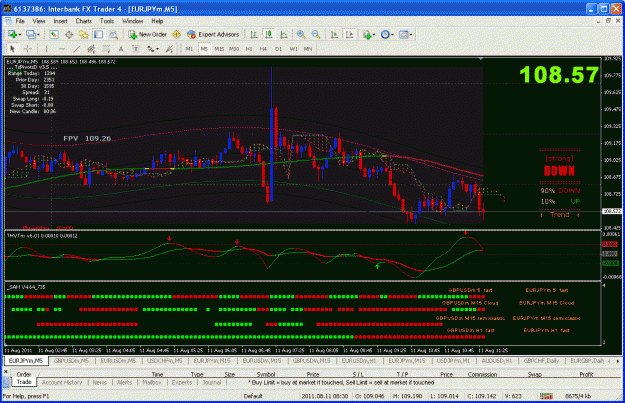Switch to AUDUSD,H1 chart tab

pyautogui.click(x=497, y=361)
